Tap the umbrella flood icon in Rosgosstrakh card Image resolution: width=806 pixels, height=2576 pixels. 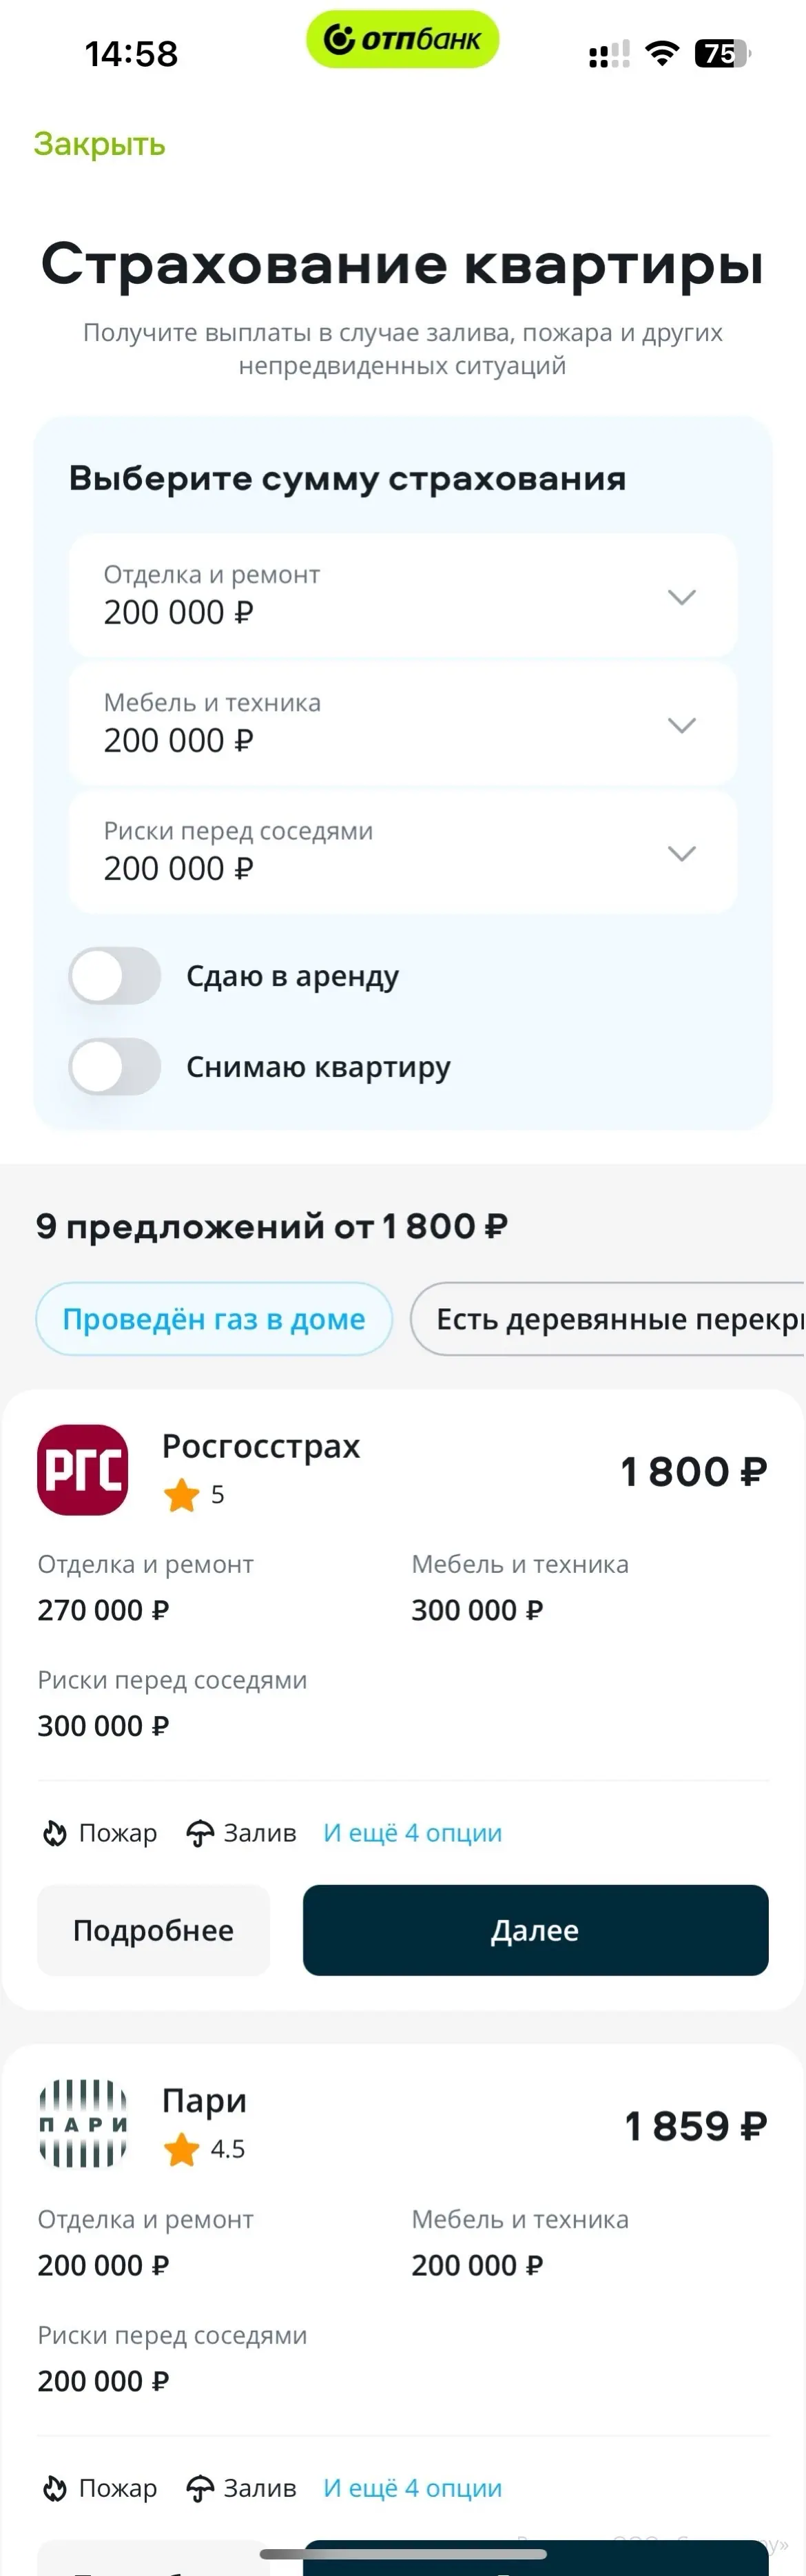coord(200,1833)
